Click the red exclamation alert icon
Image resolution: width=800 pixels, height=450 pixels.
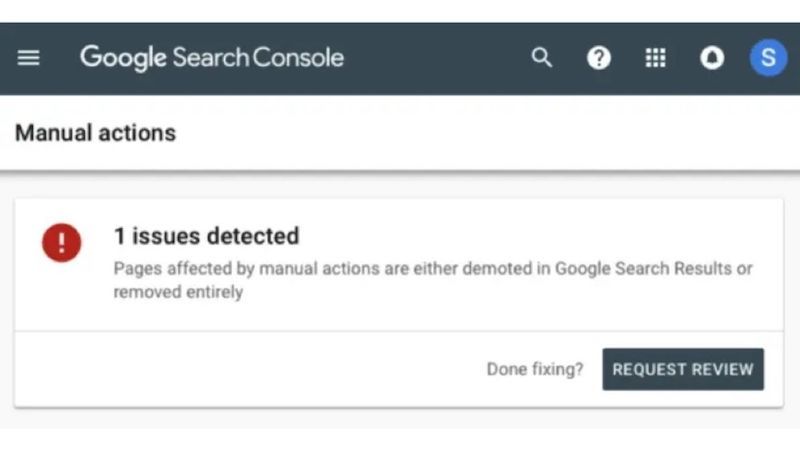(61, 243)
